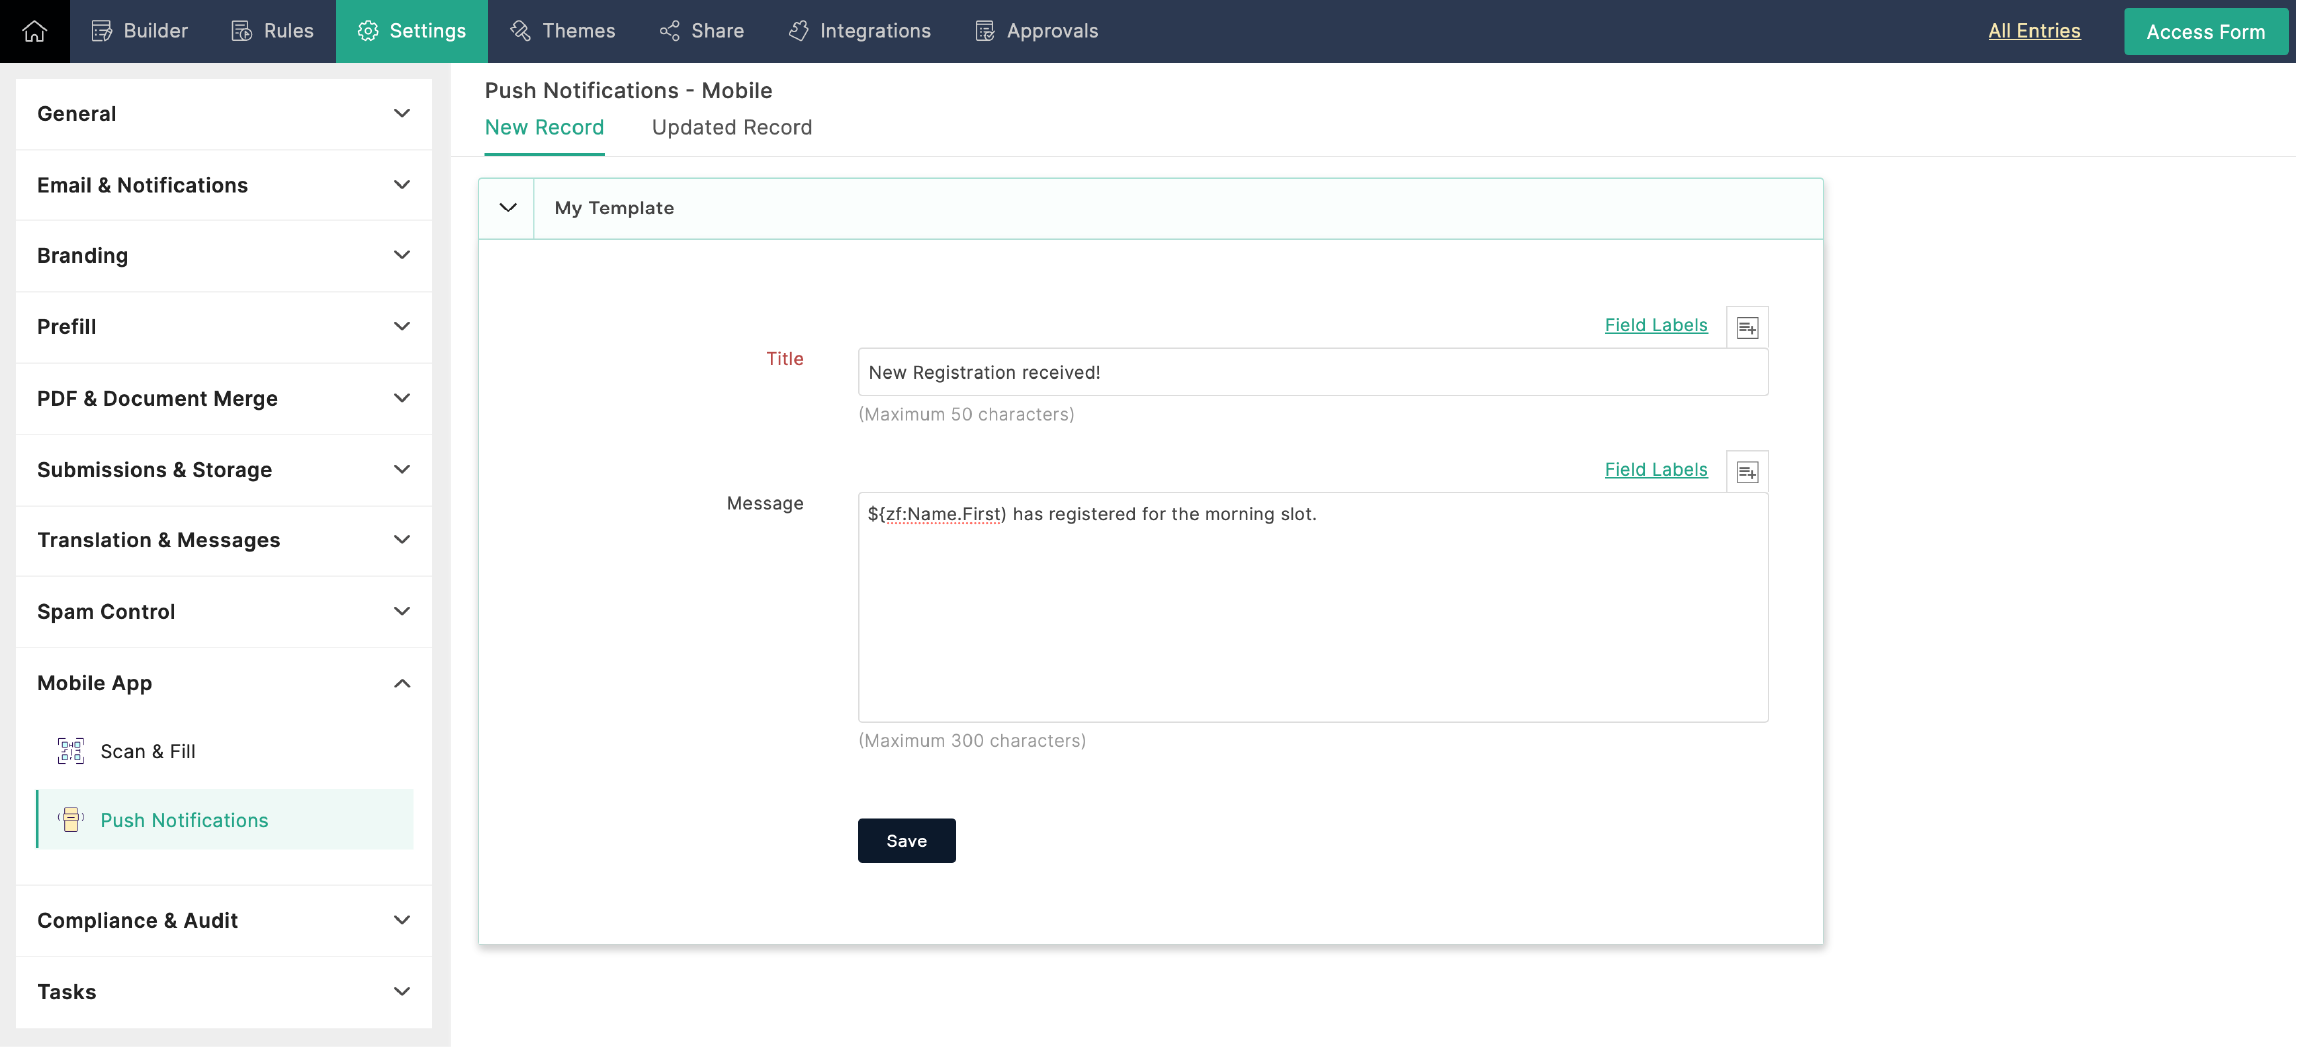Click into the Title input field
2297x1048 pixels.
click(x=1313, y=372)
